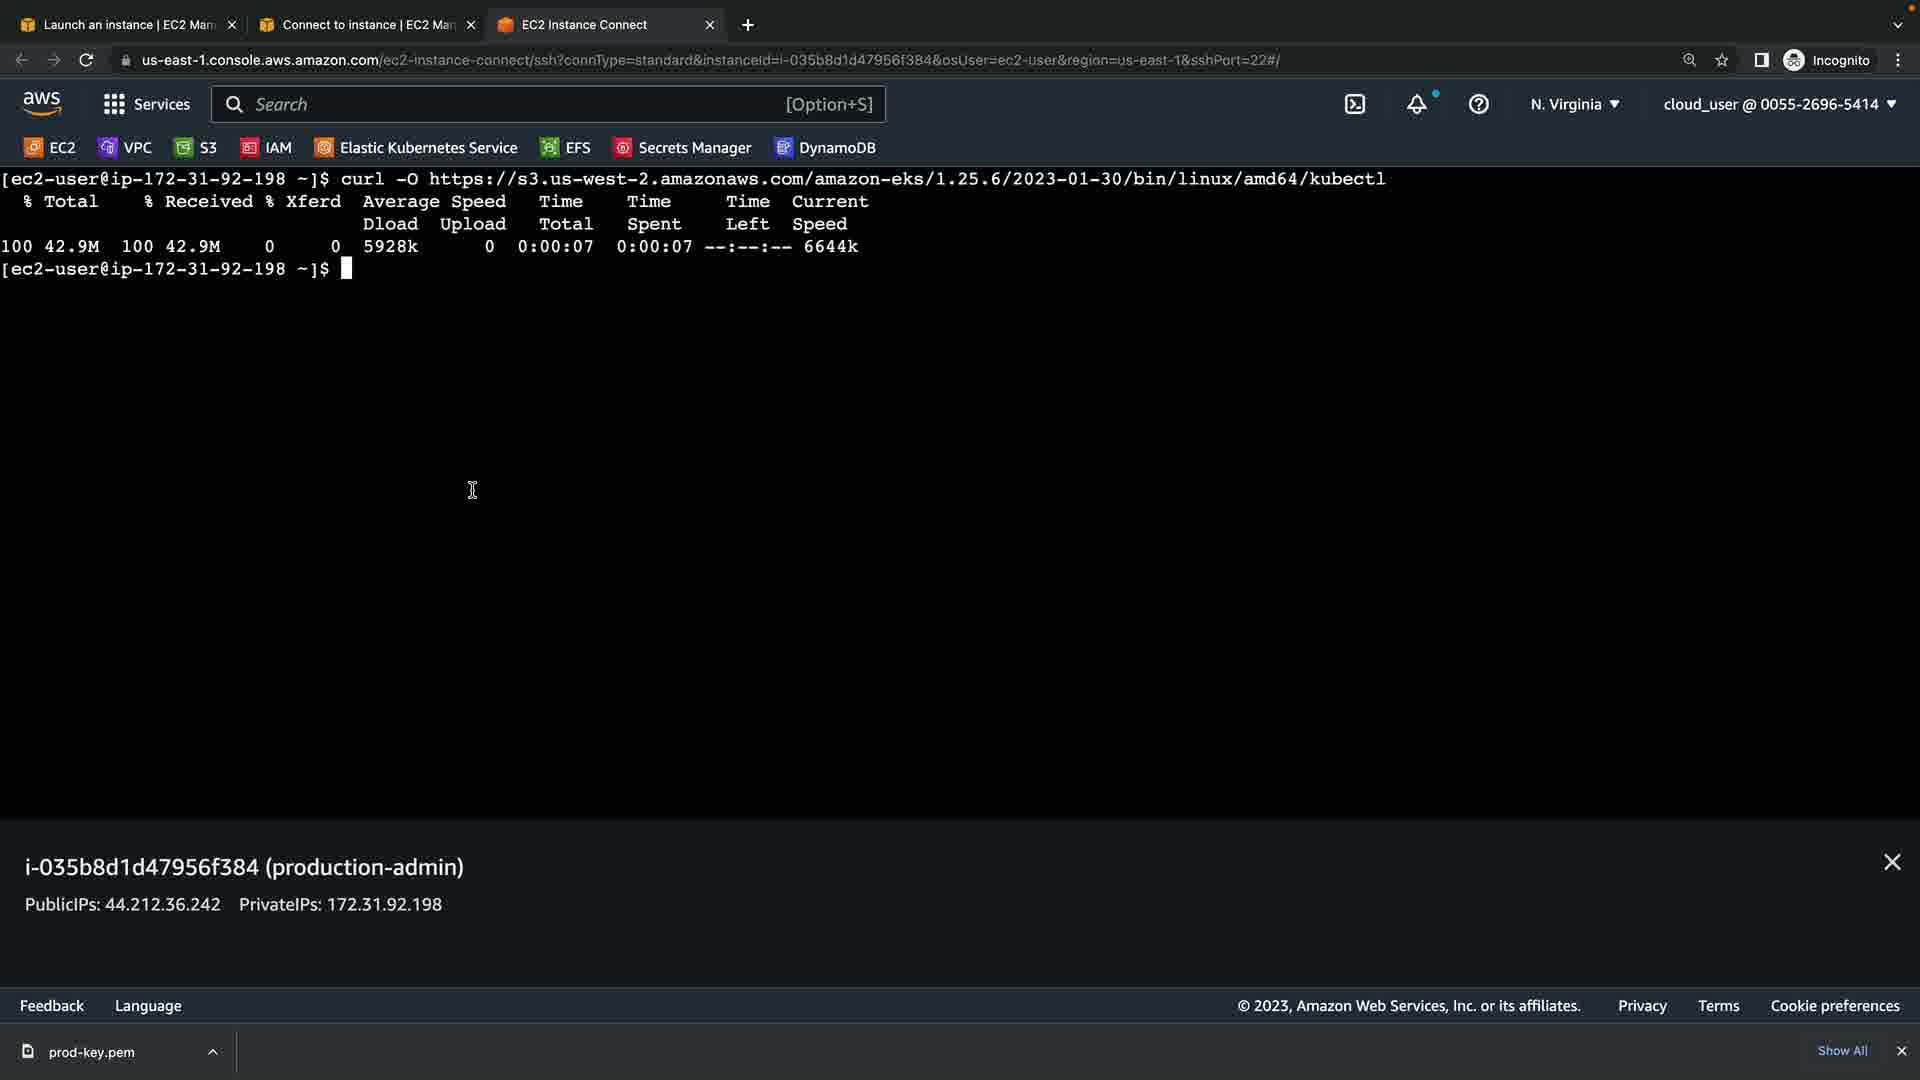Switch to the Connect to instance tab

(x=367, y=25)
